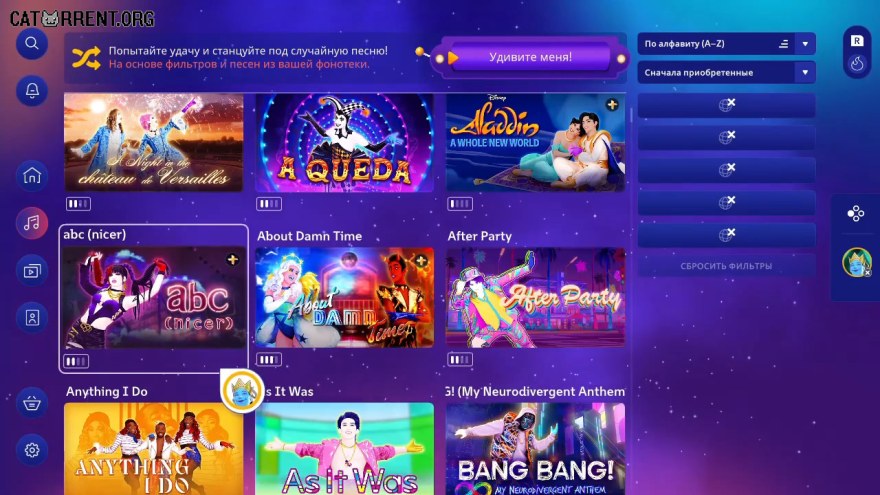This screenshot has height=495, width=880.
Task: Go to the home icon in sidebar
Action: click(x=32, y=176)
